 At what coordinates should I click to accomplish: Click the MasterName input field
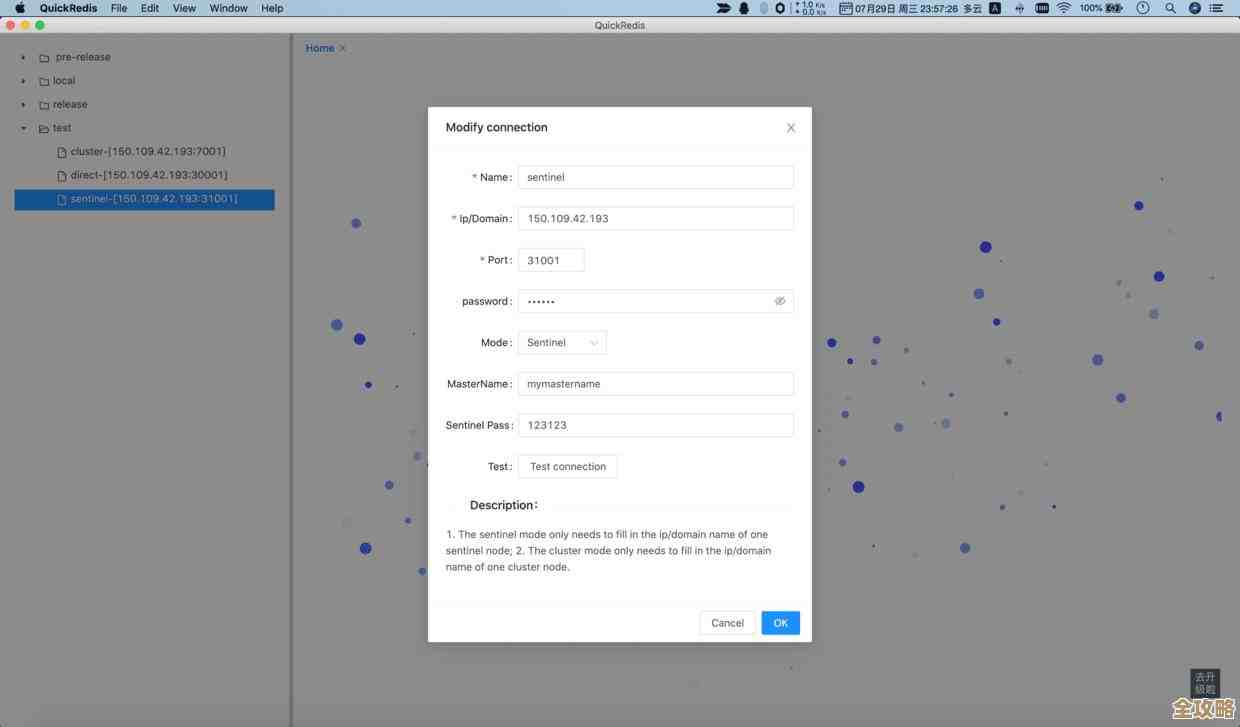655,384
